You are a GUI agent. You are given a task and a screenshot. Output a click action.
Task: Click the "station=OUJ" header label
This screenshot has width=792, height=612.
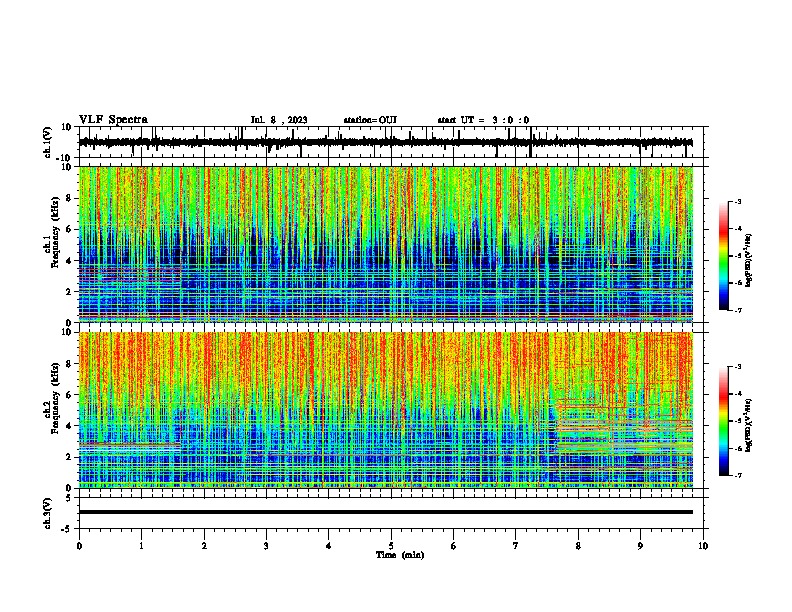tap(370, 120)
